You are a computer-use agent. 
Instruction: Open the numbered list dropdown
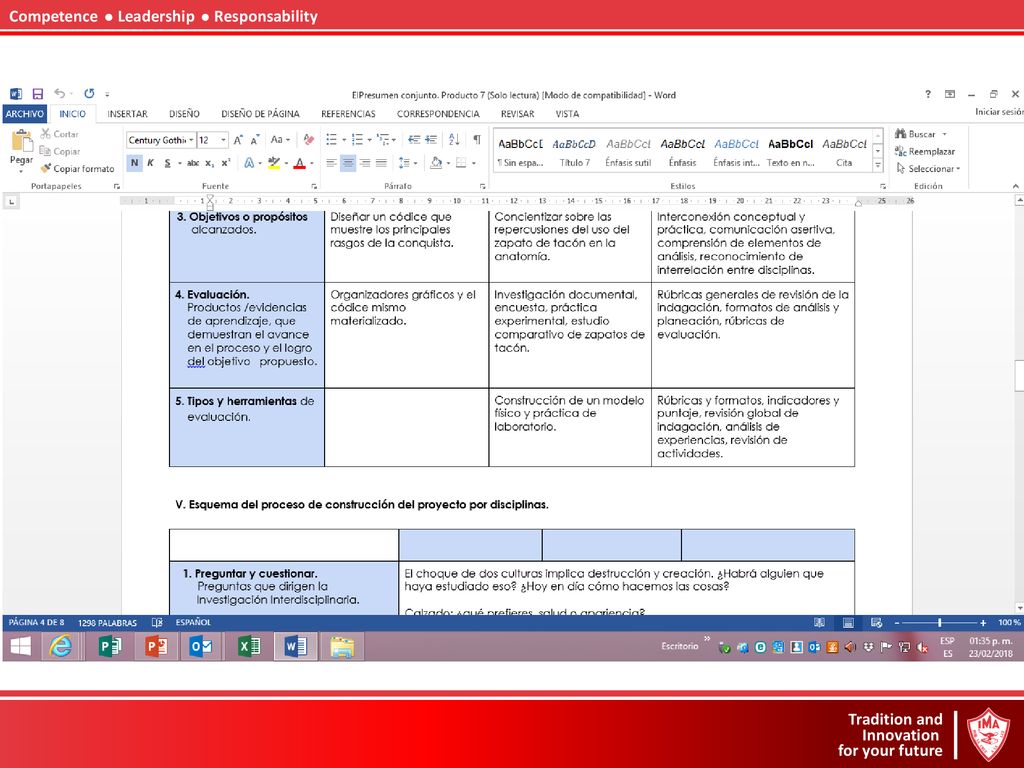pos(370,140)
